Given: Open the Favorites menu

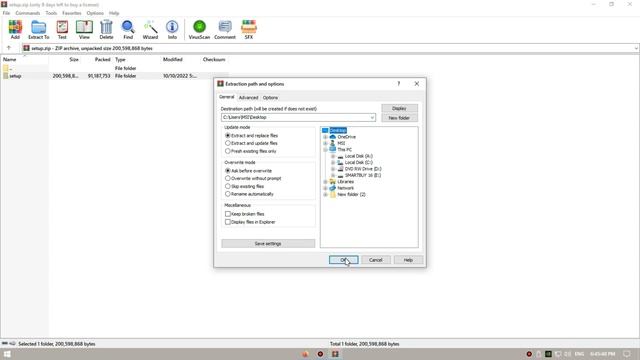Looking at the screenshot, I should 72,13.
